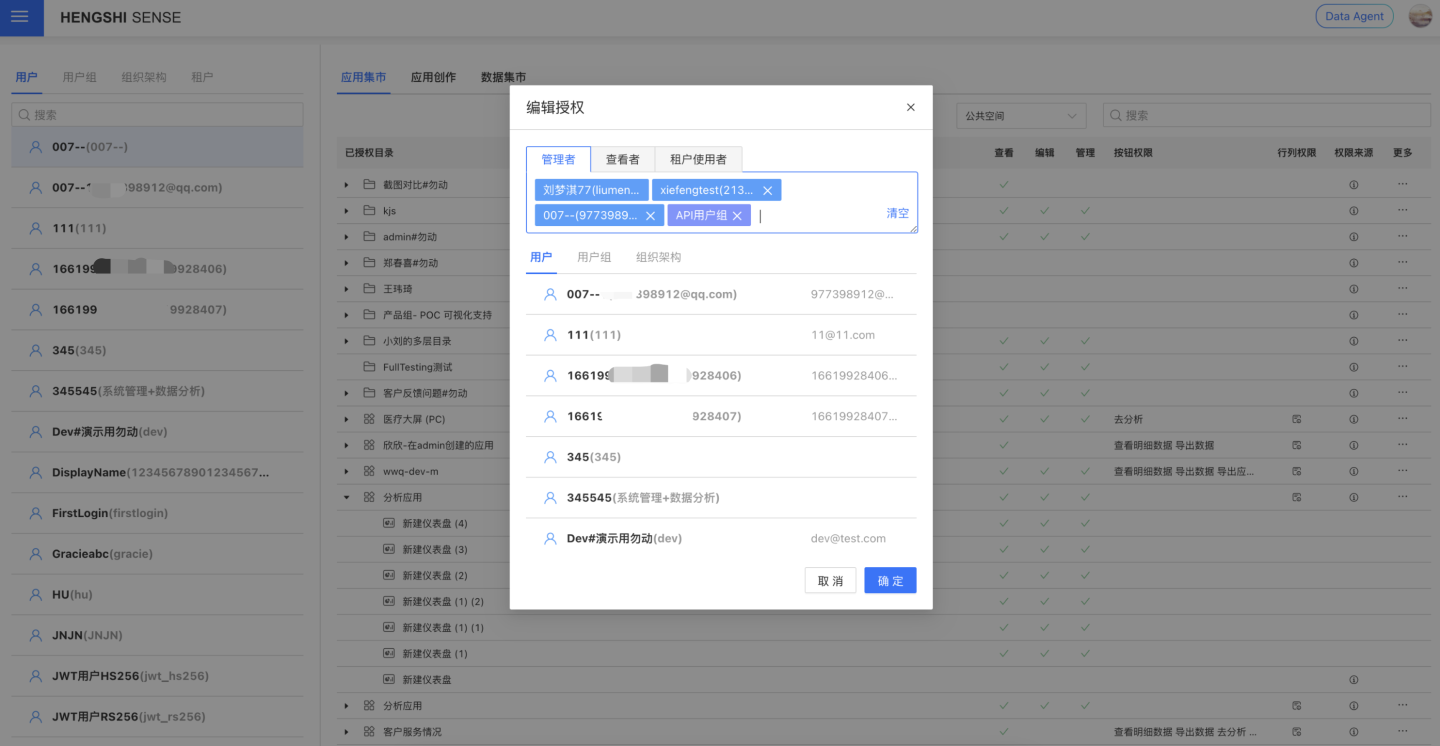1440x746 pixels.
Task: Click the 确定 button
Action: coord(890,581)
